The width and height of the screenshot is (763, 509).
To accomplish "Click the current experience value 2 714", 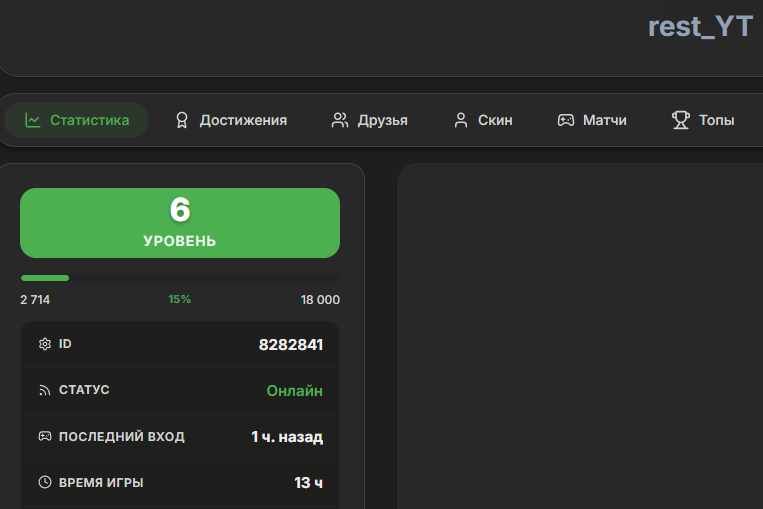I will (x=35, y=300).
